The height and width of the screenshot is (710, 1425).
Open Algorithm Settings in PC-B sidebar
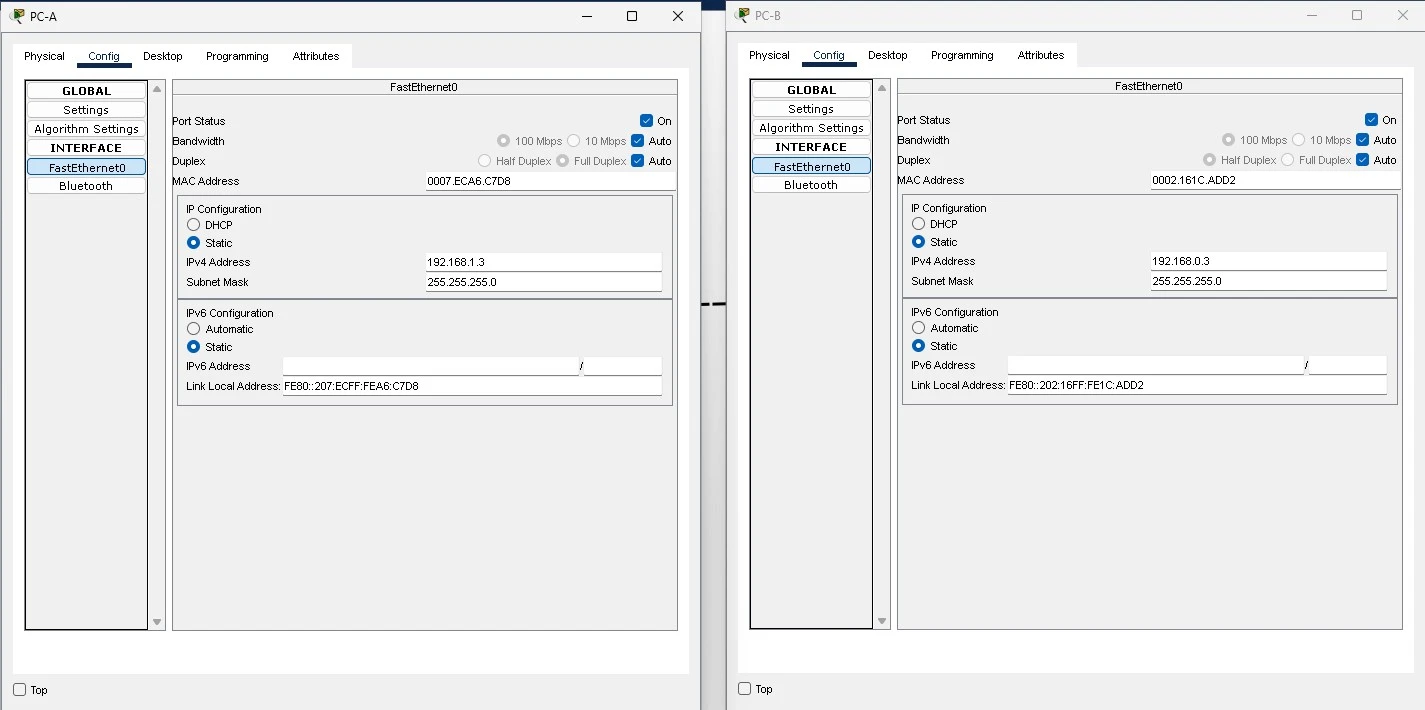point(811,128)
